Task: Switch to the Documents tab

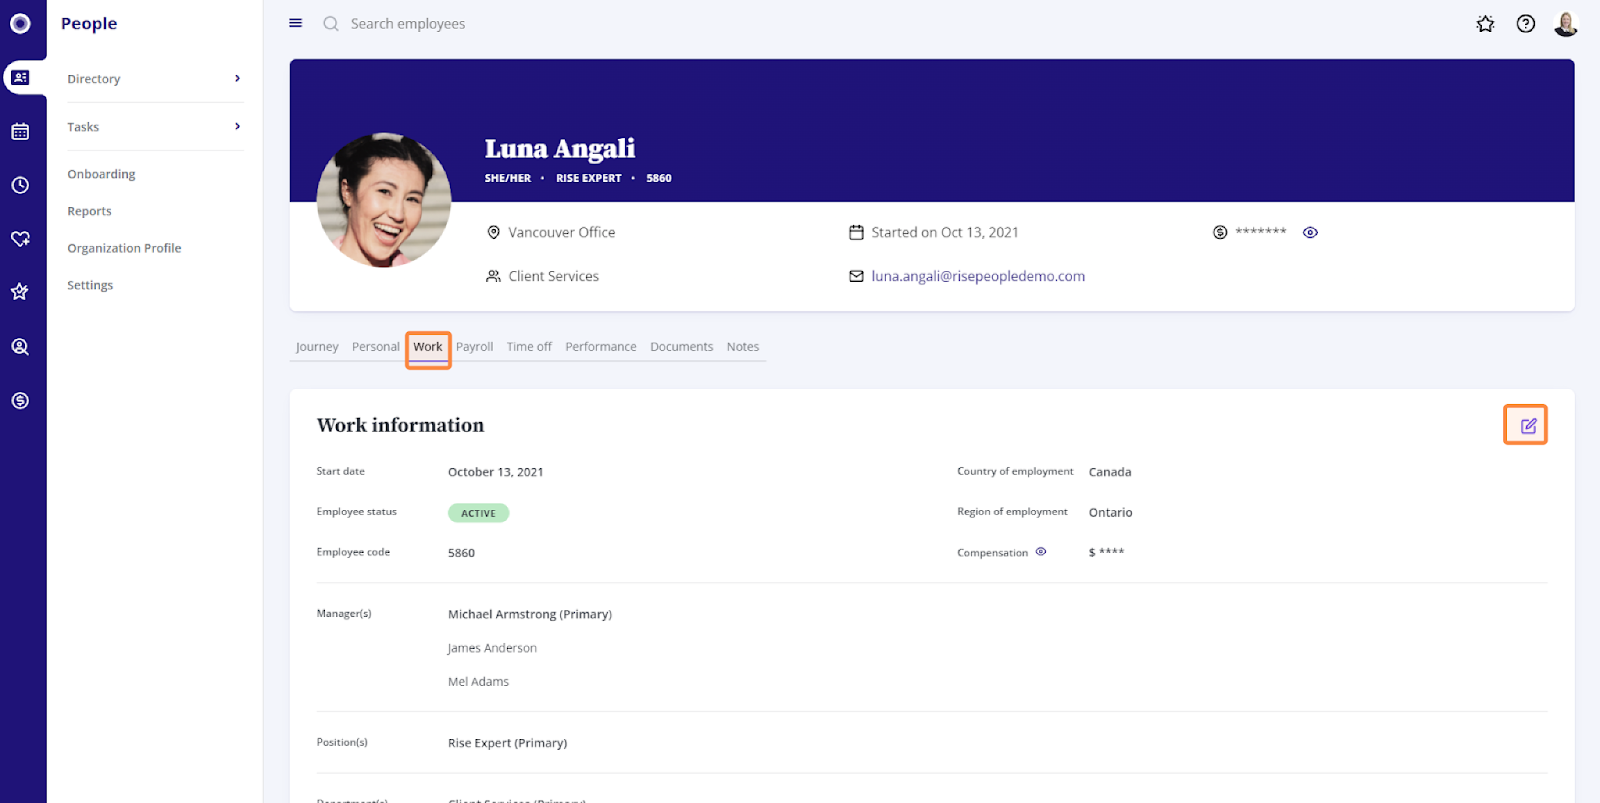Action: point(682,347)
